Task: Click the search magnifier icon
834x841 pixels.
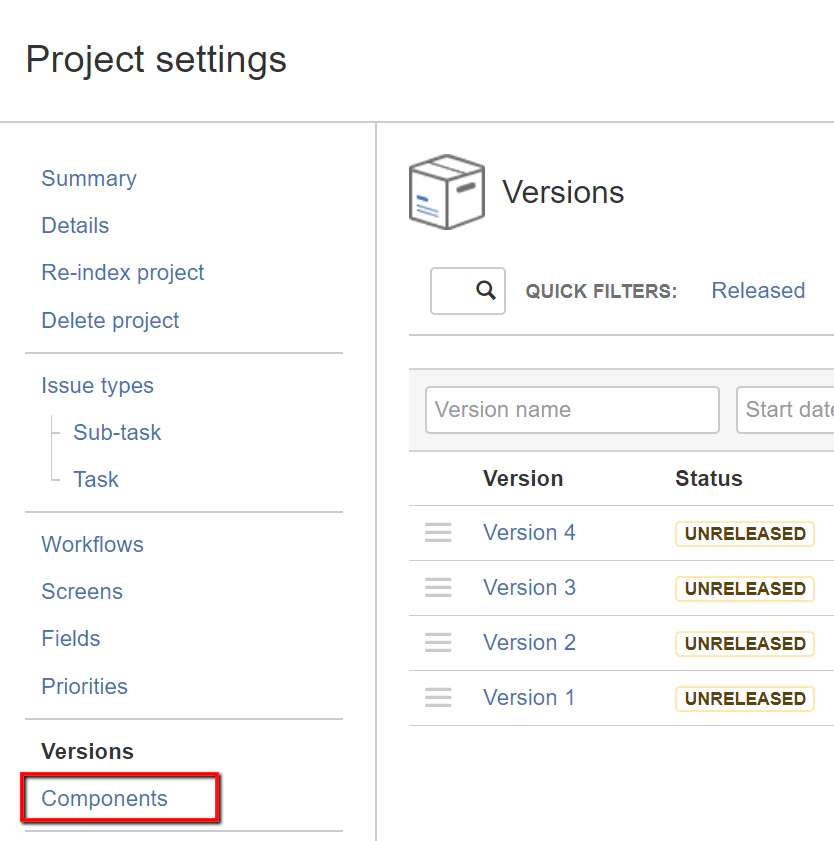Action: pyautogui.click(x=467, y=290)
